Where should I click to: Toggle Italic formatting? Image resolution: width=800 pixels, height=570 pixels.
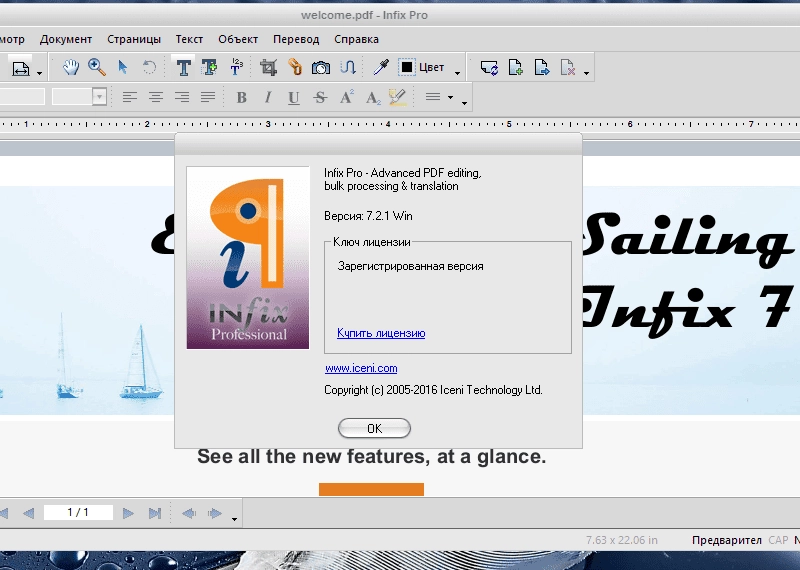tap(267, 97)
